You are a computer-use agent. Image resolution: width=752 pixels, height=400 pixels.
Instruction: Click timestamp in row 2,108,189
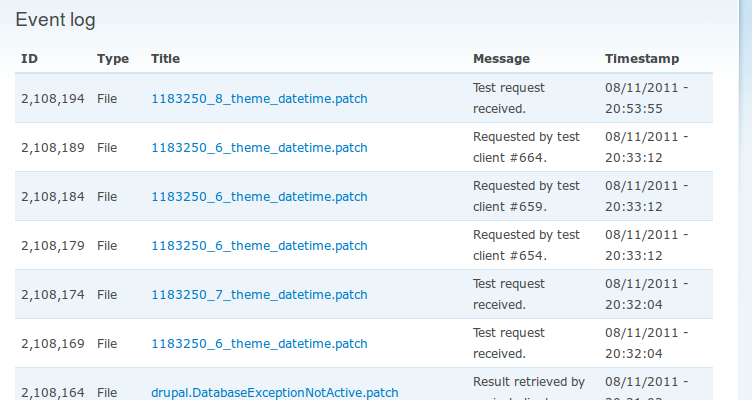[x=646, y=147]
